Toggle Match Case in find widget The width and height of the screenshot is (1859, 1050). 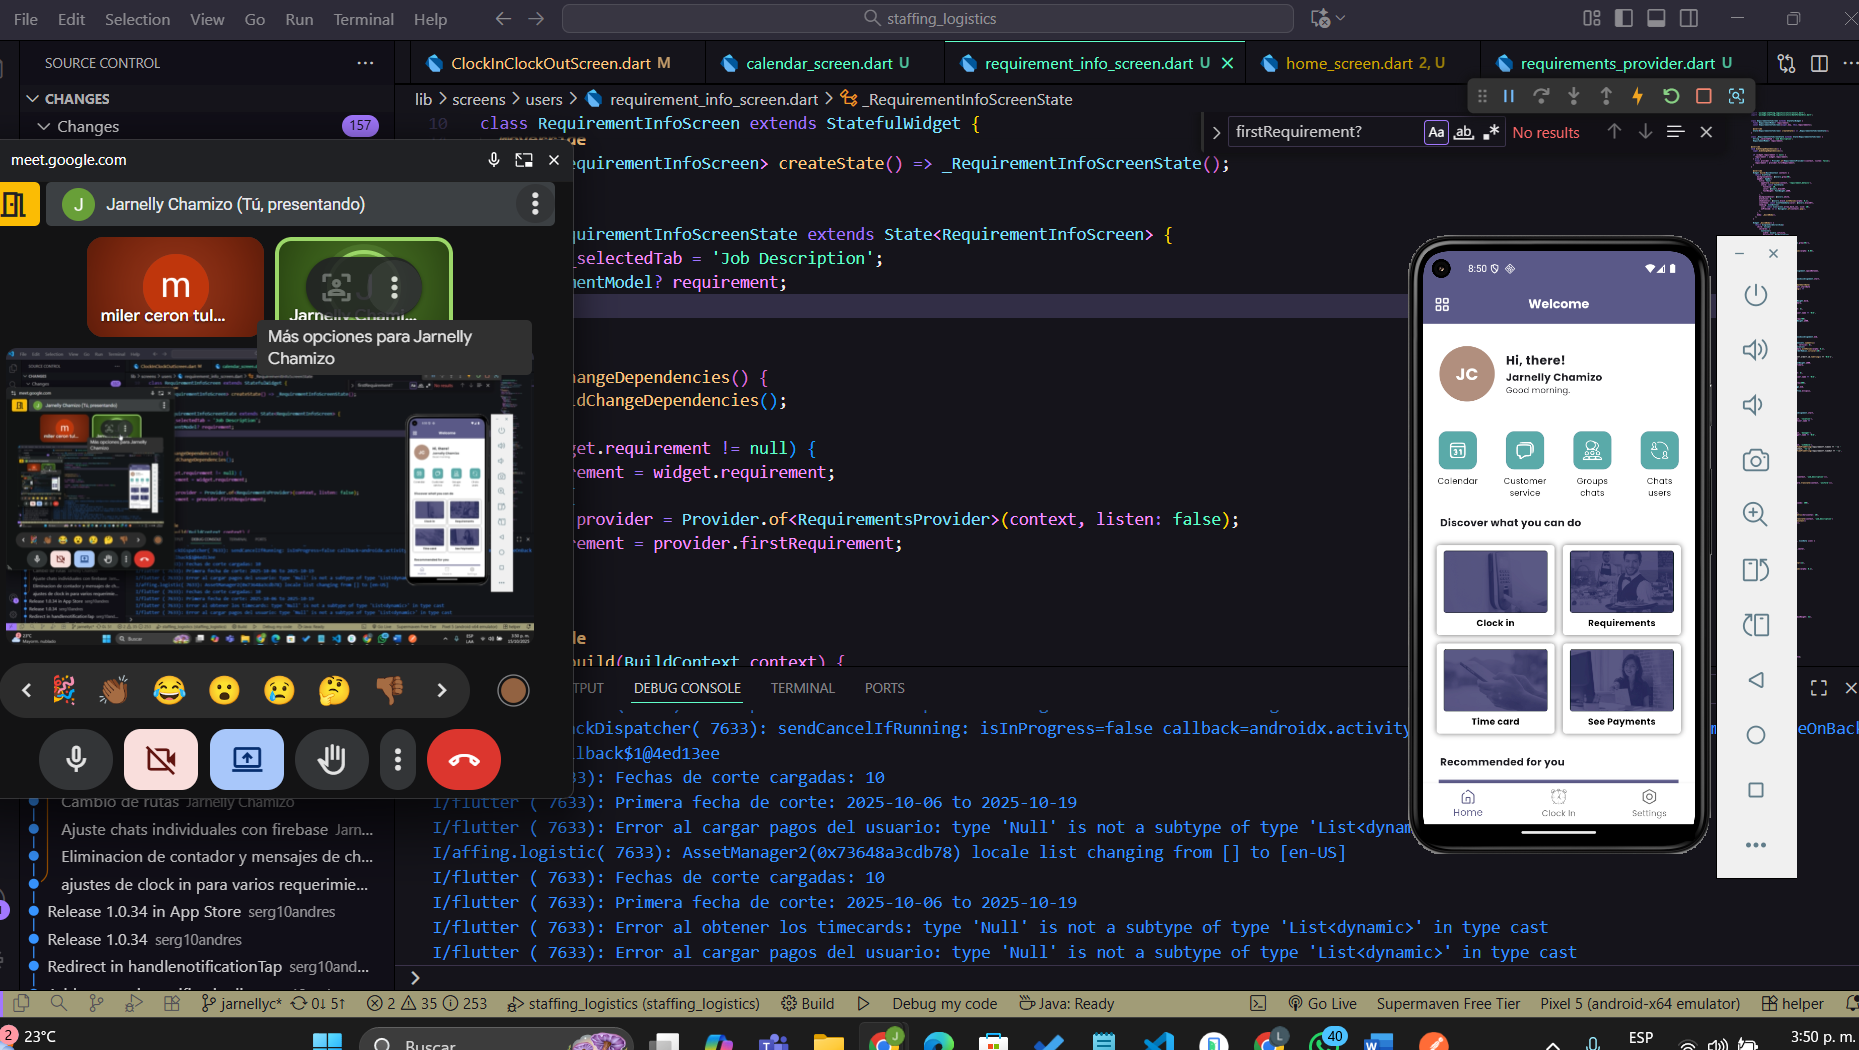point(1436,132)
